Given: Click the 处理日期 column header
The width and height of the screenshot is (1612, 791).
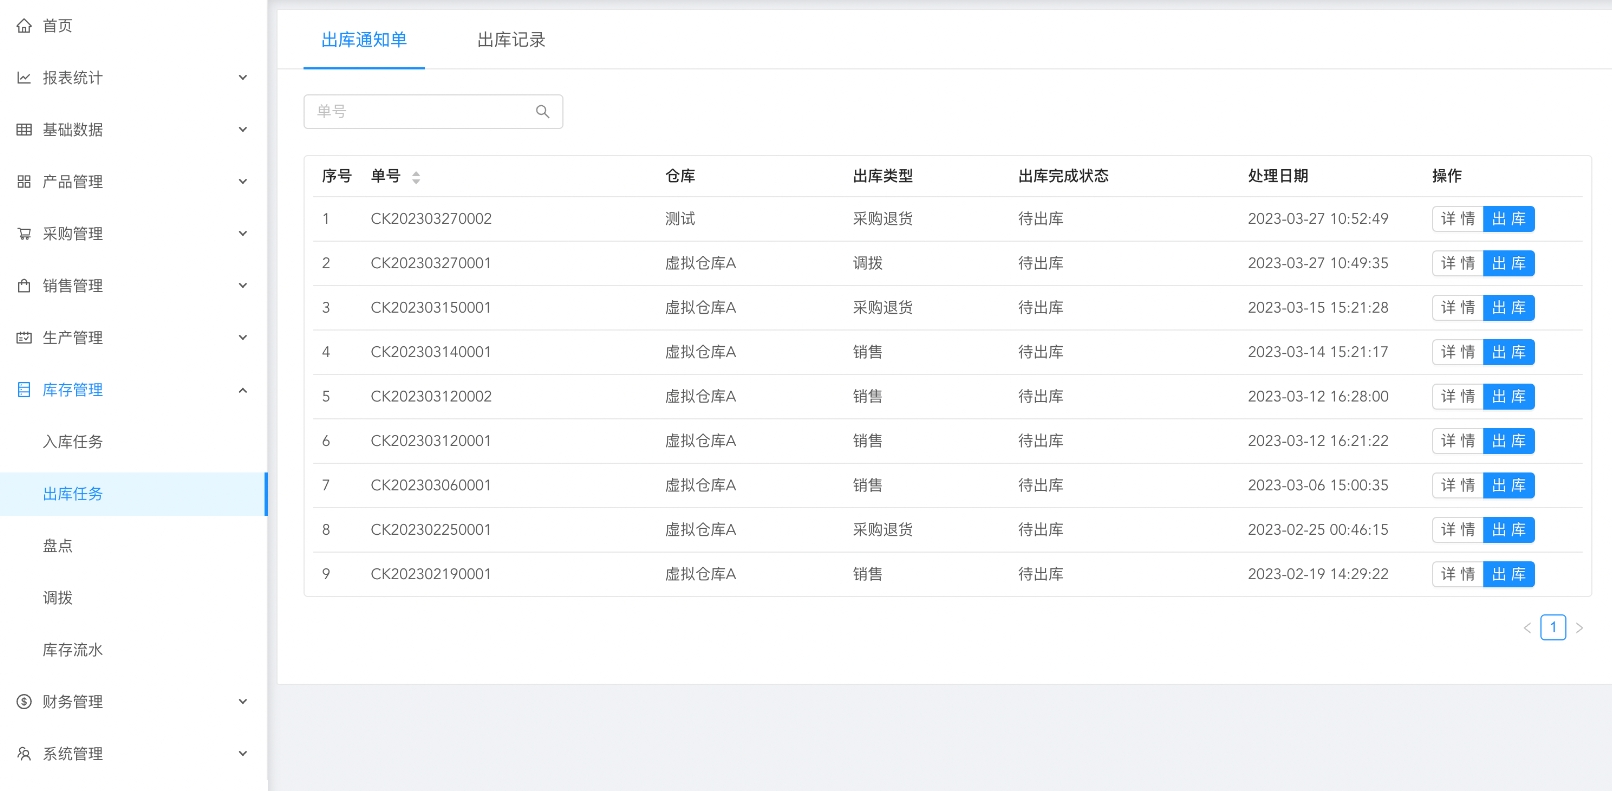Looking at the screenshot, I should (x=1278, y=176).
